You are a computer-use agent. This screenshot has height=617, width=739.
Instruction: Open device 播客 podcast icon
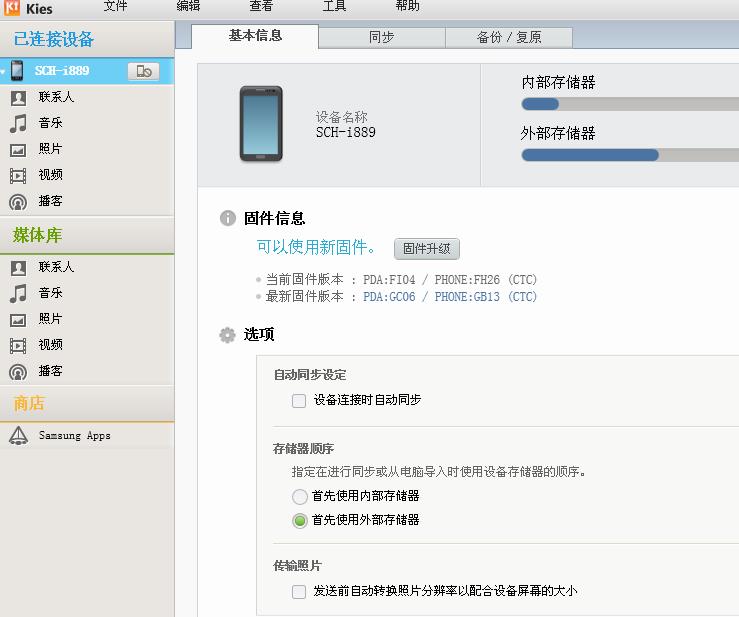click(x=18, y=202)
